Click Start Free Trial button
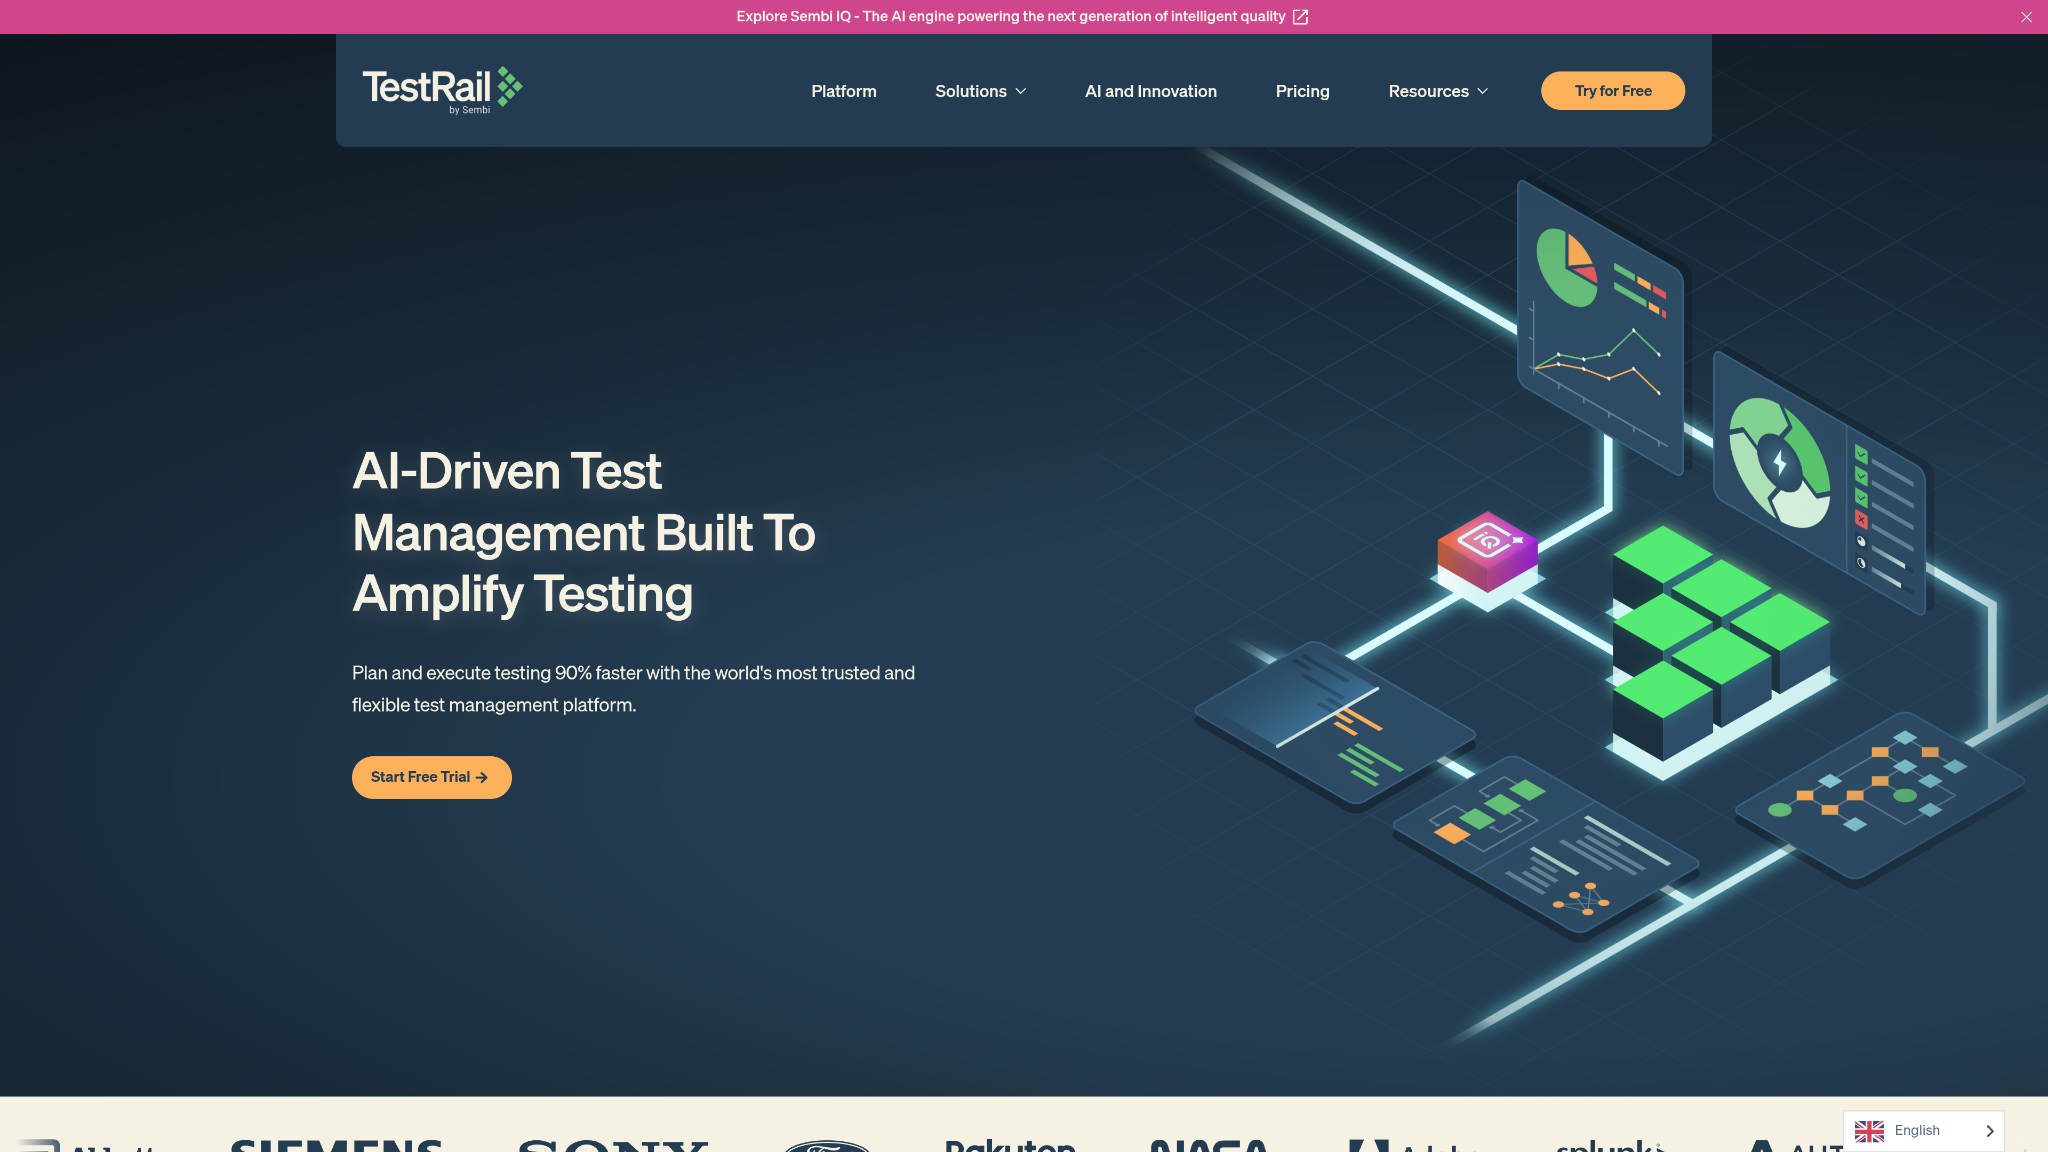 (431, 777)
